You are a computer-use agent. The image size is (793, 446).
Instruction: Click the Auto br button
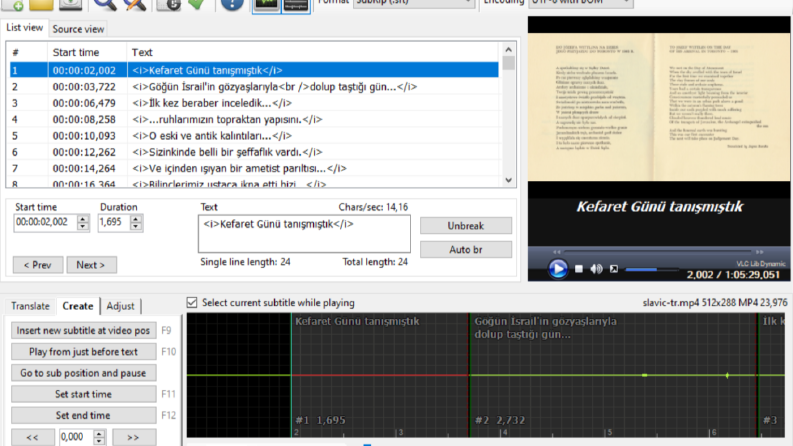[x=466, y=249]
